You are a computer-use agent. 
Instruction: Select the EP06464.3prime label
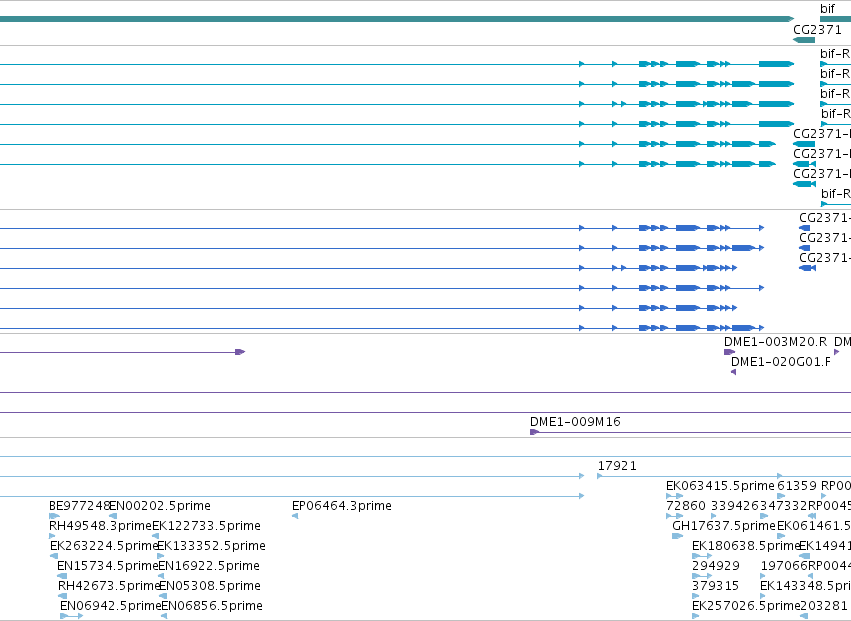click(342, 506)
